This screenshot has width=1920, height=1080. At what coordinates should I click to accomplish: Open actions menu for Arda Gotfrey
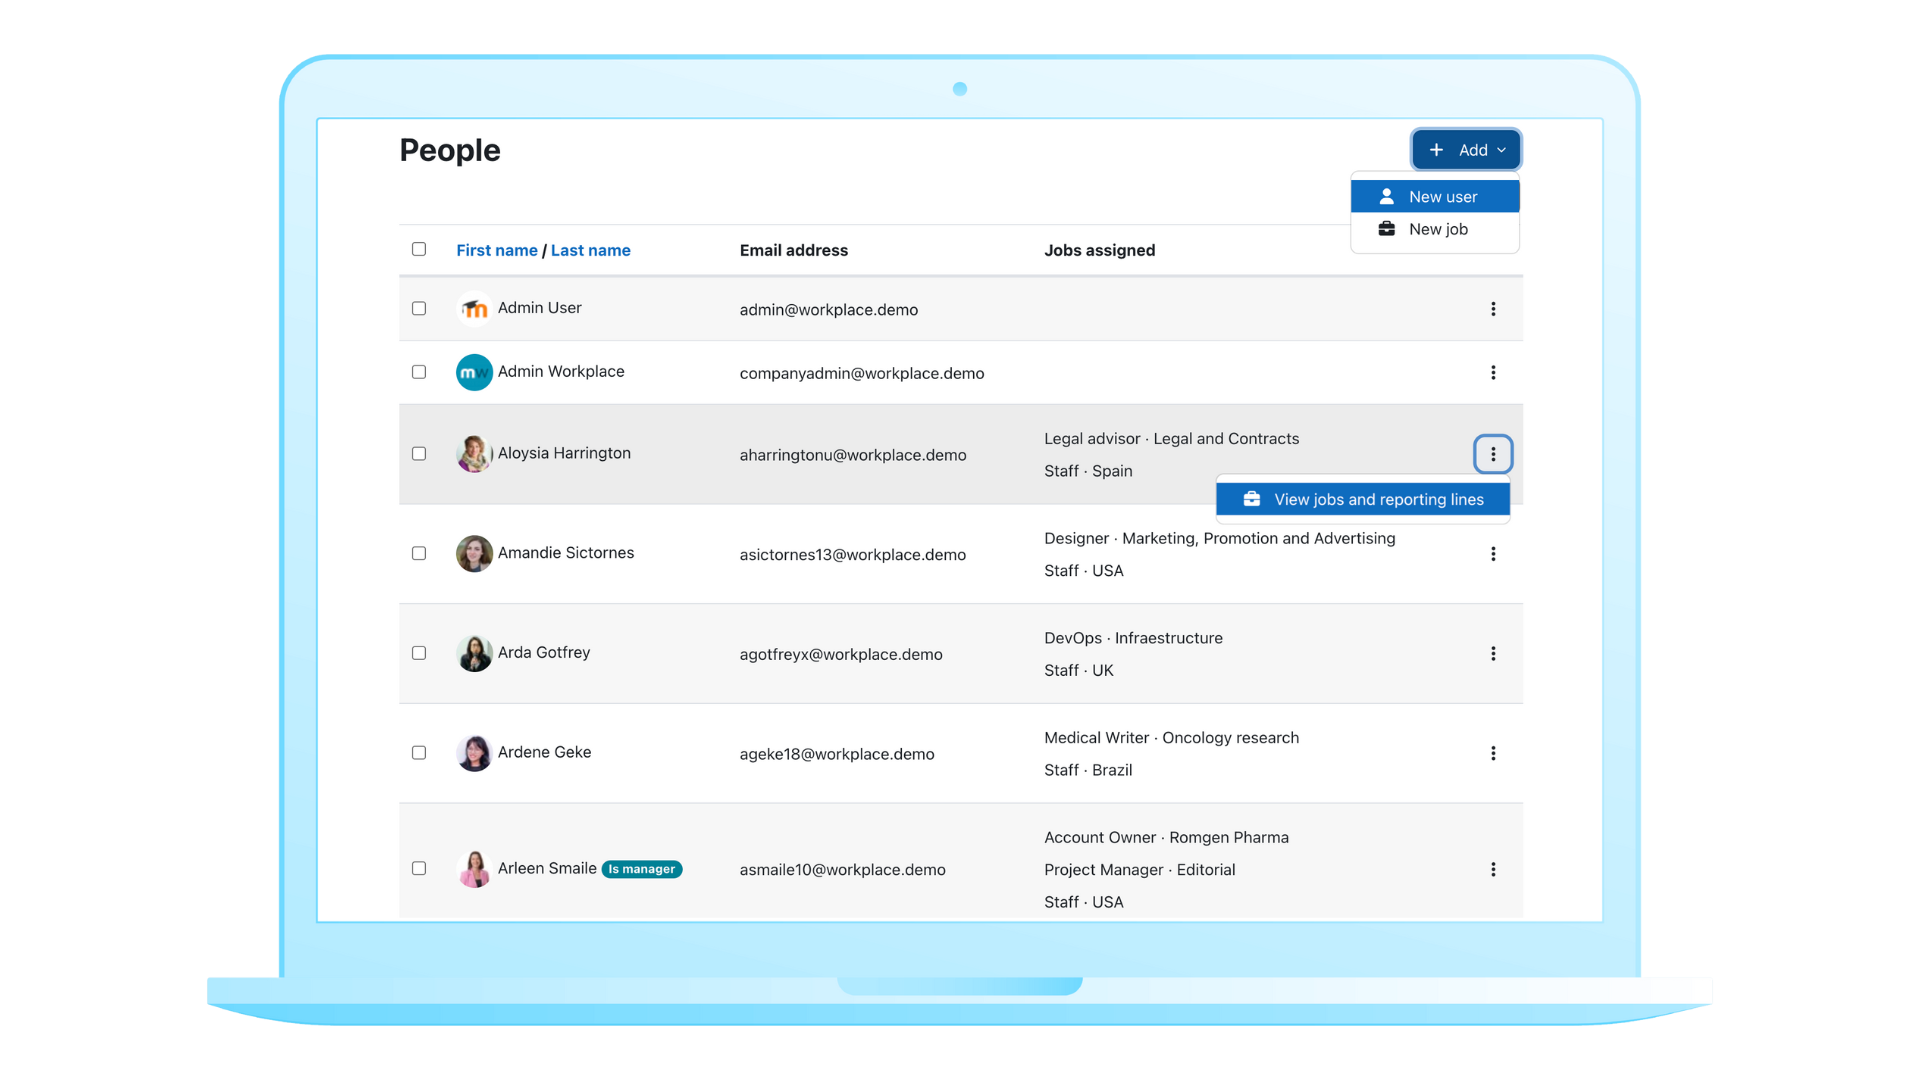coord(1493,653)
